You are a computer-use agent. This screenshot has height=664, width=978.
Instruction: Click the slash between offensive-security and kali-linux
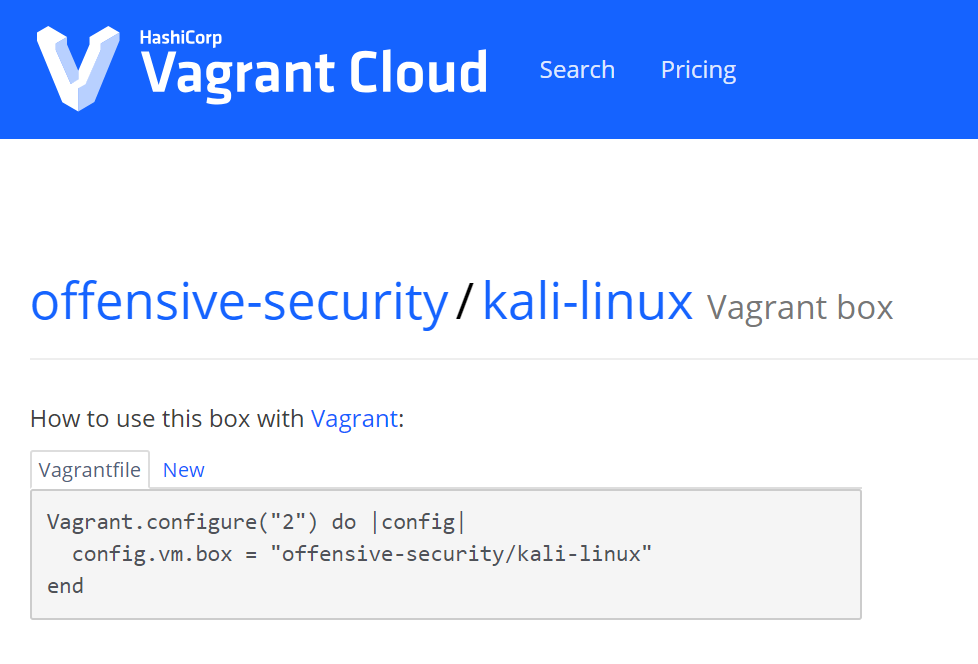(x=462, y=301)
